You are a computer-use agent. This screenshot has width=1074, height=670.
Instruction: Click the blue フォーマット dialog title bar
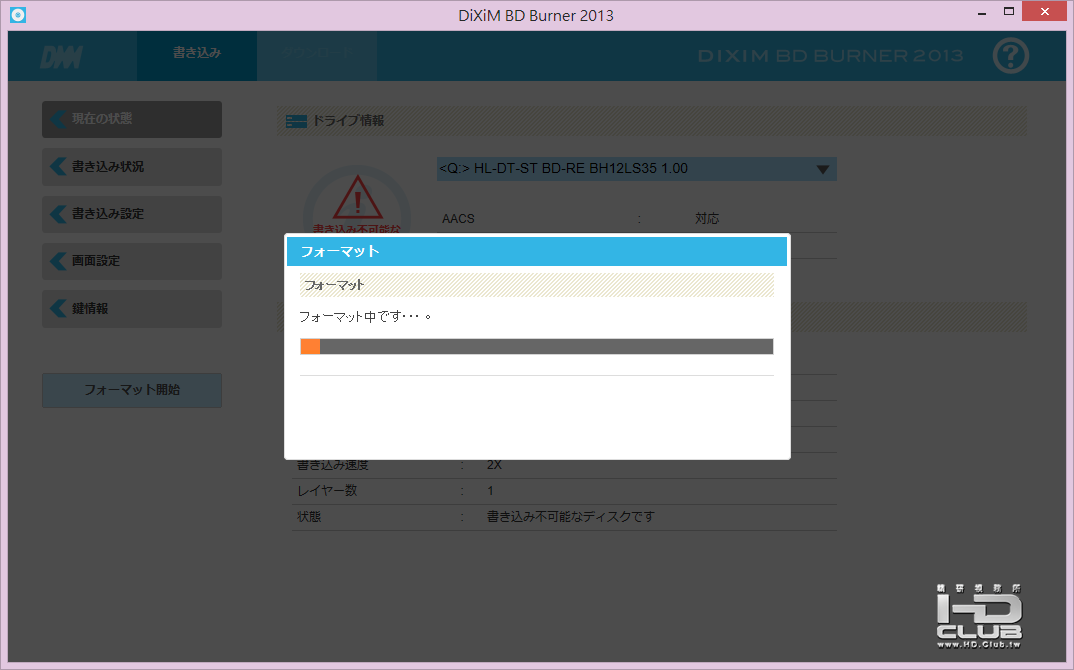point(536,251)
